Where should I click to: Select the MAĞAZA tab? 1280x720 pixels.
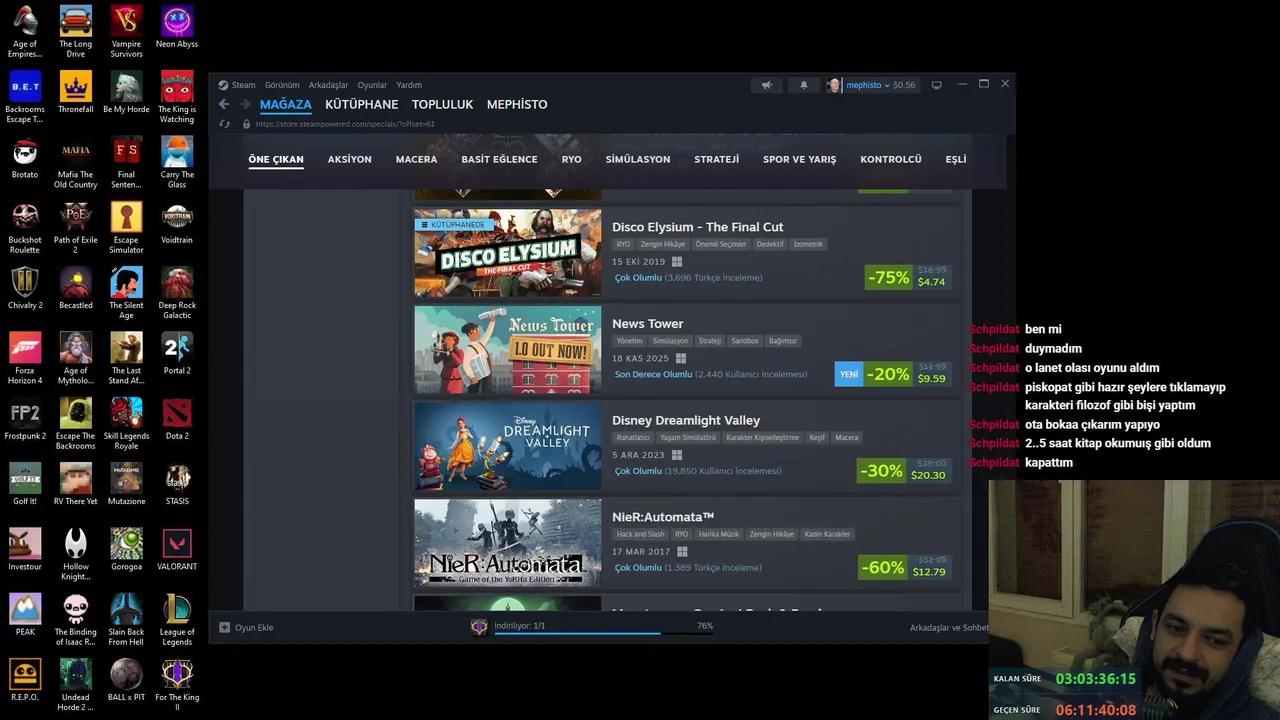tap(285, 104)
